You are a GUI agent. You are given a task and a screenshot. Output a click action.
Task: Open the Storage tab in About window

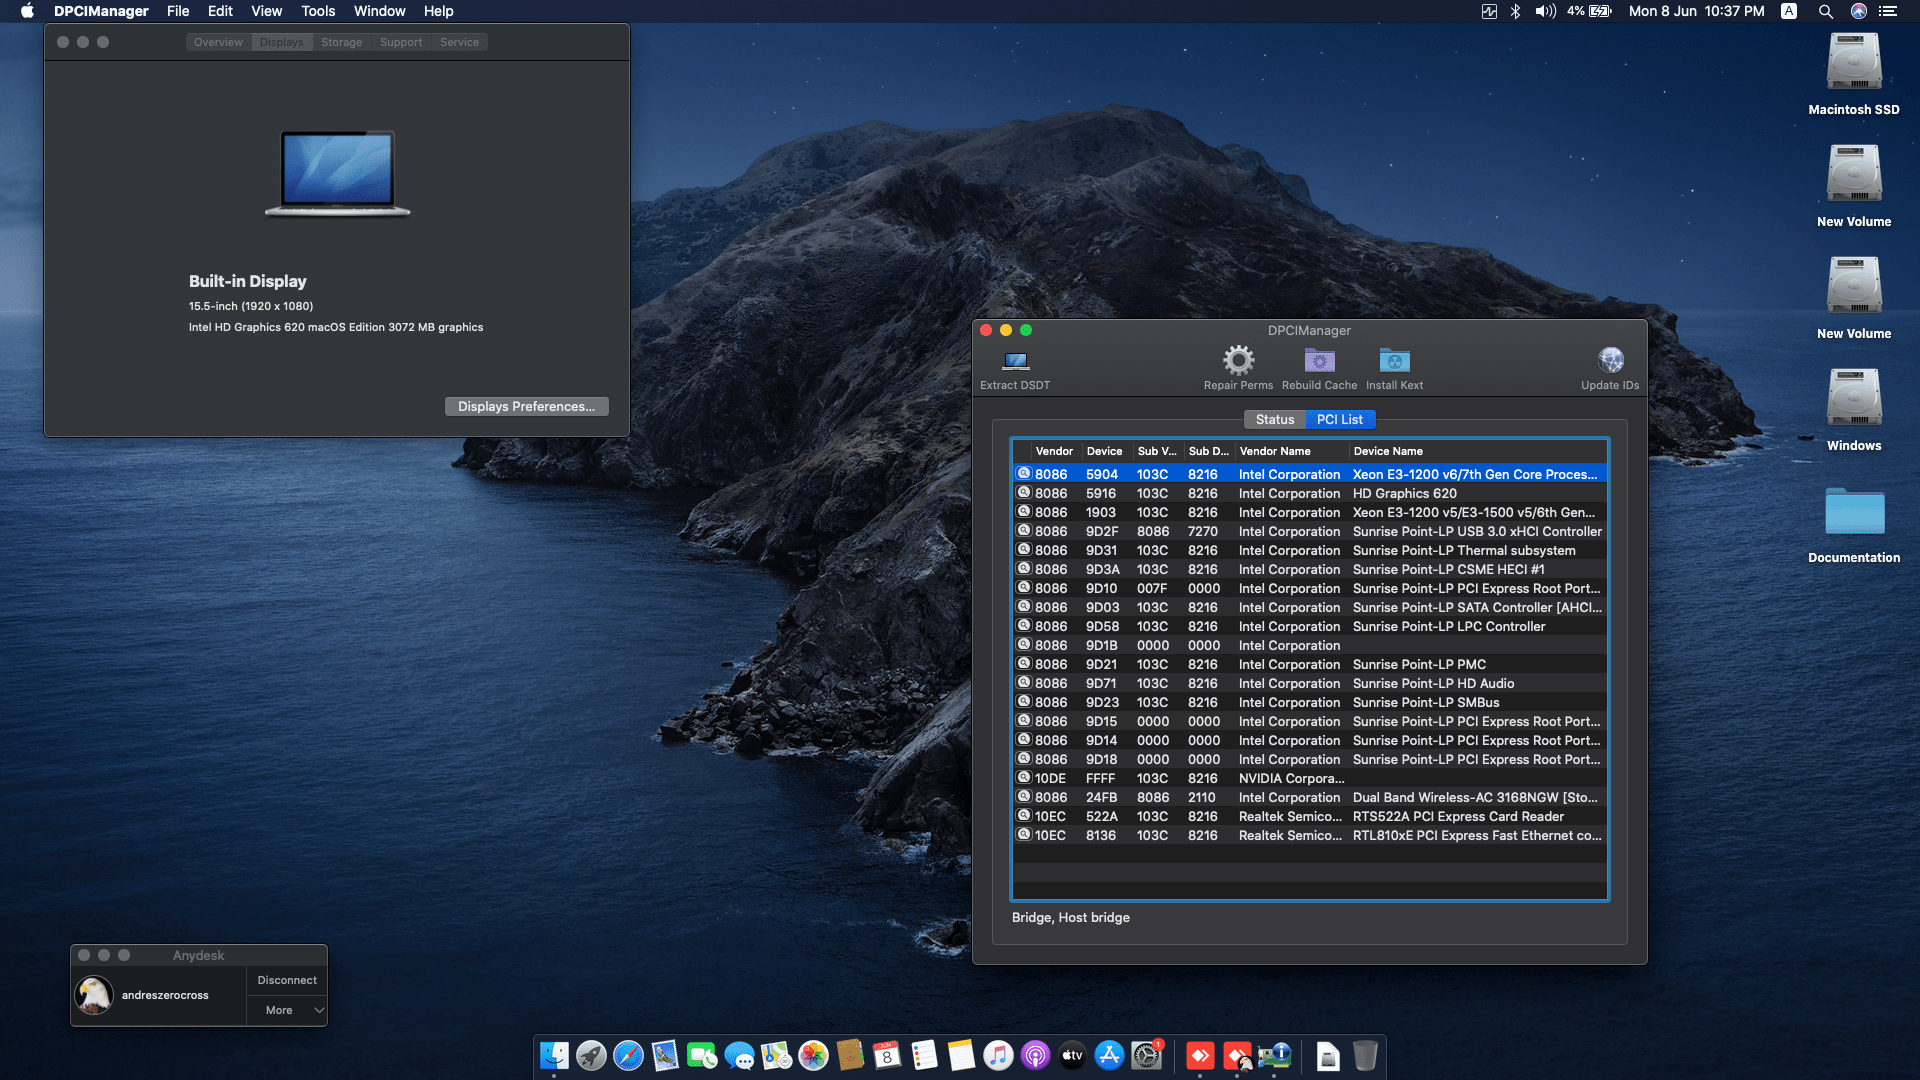coord(341,42)
